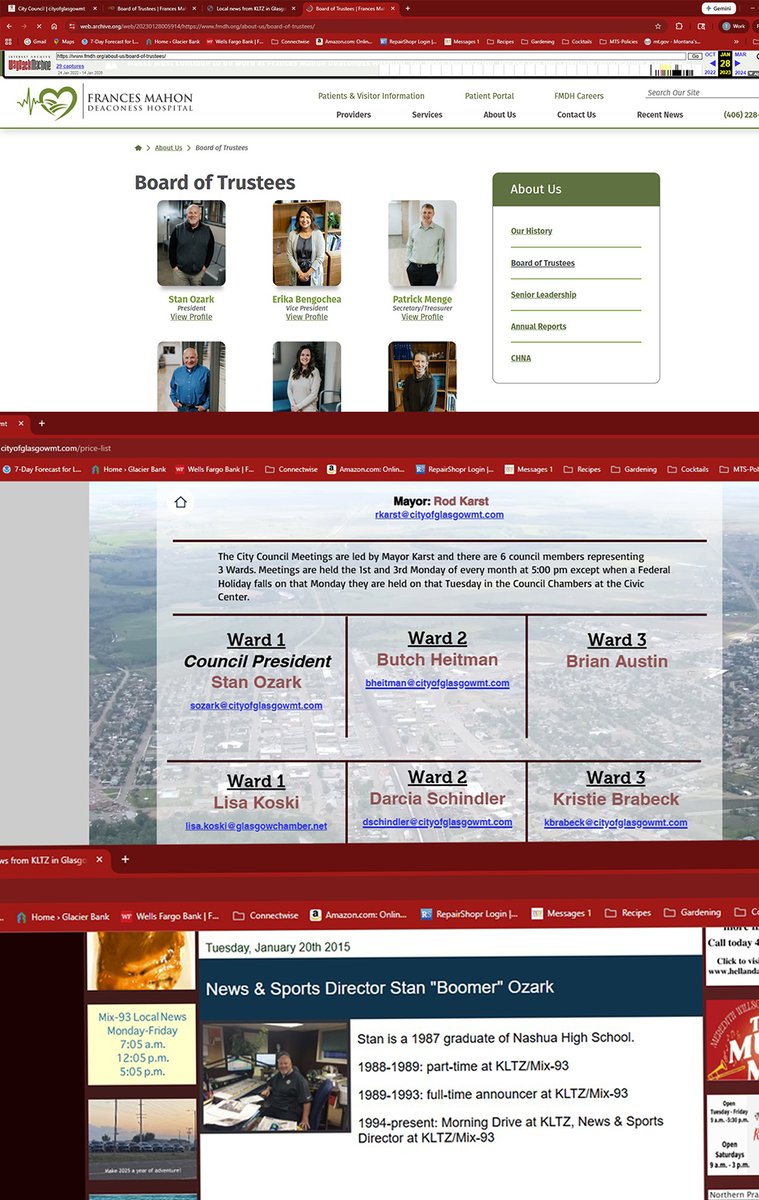Click lisa.koski@glasgowchamber.net email link

pyautogui.click(x=256, y=827)
